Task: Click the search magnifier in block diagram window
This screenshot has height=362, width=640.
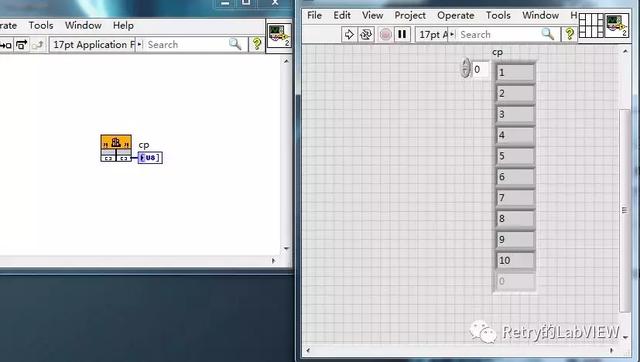Action: pos(235,44)
